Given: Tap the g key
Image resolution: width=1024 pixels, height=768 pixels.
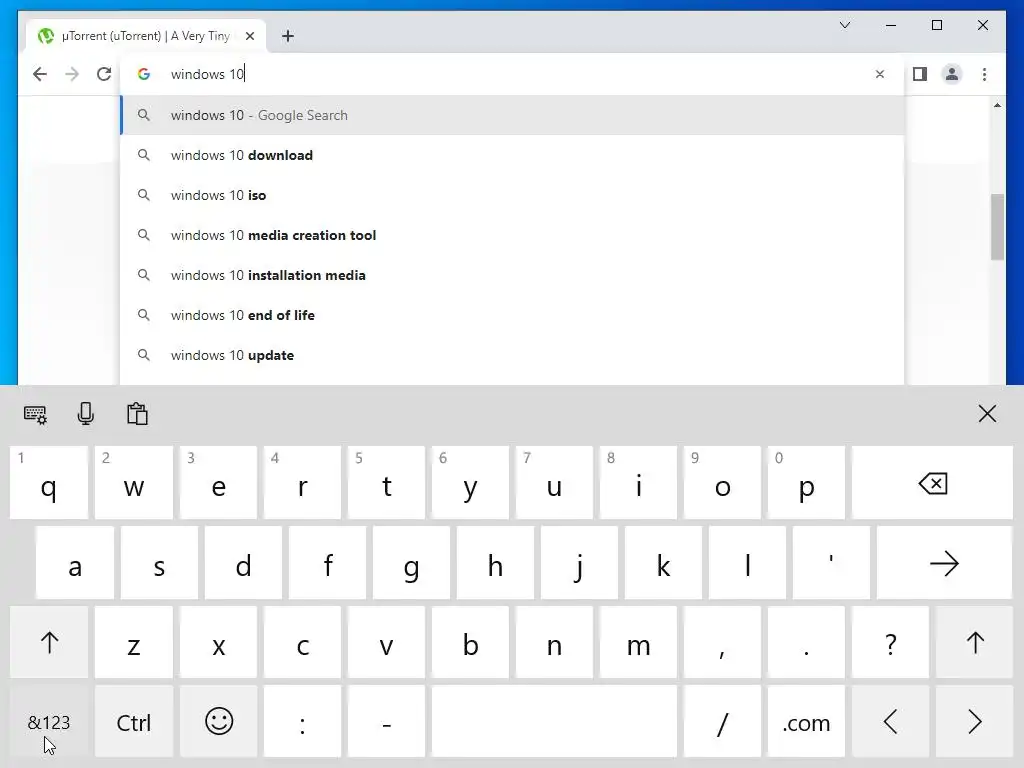Looking at the screenshot, I should pos(411,563).
